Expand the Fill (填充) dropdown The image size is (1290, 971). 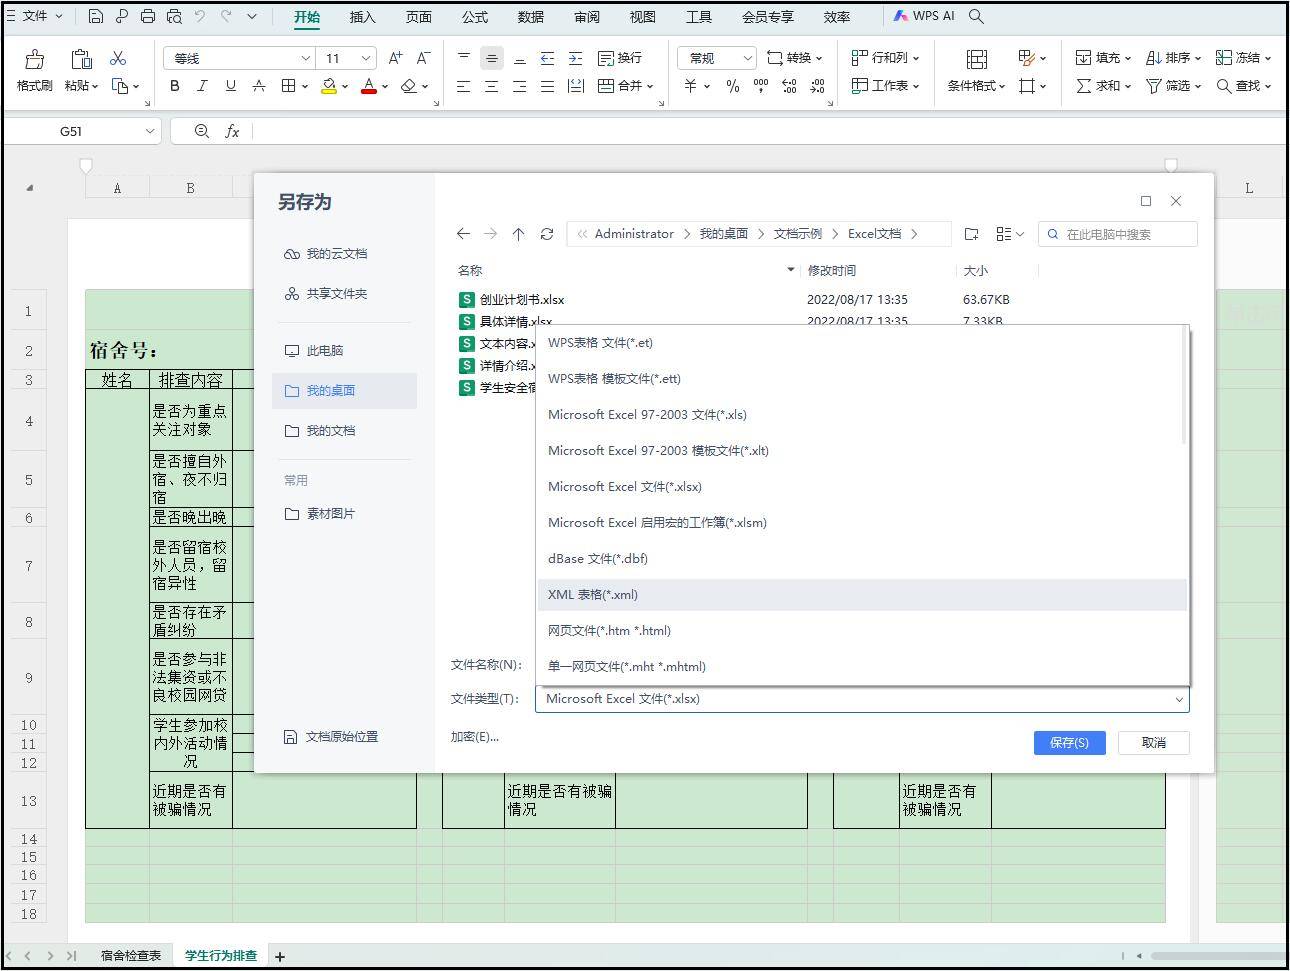1128,58
